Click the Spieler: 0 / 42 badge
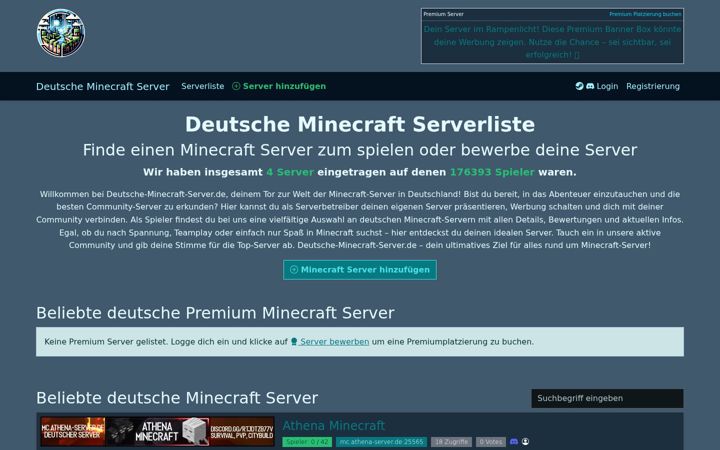The width and height of the screenshot is (720, 450). pos(307,442)
